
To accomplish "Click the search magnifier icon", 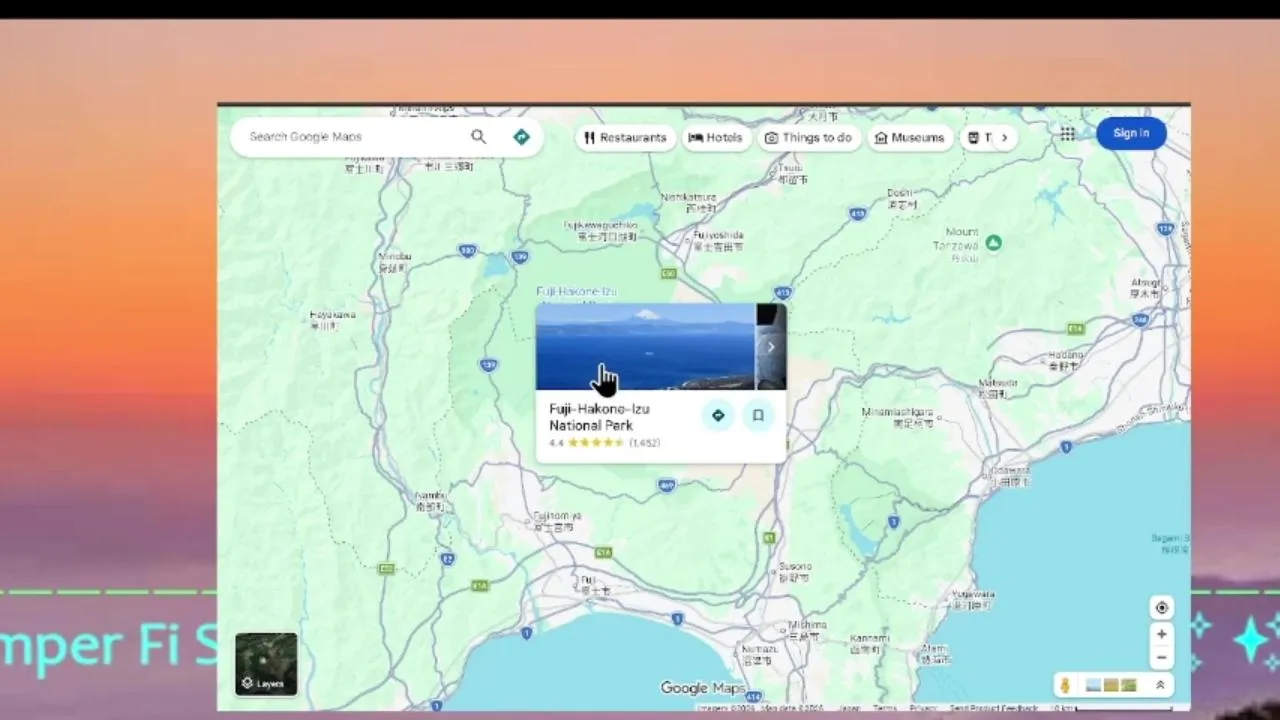I will (478, 137).
